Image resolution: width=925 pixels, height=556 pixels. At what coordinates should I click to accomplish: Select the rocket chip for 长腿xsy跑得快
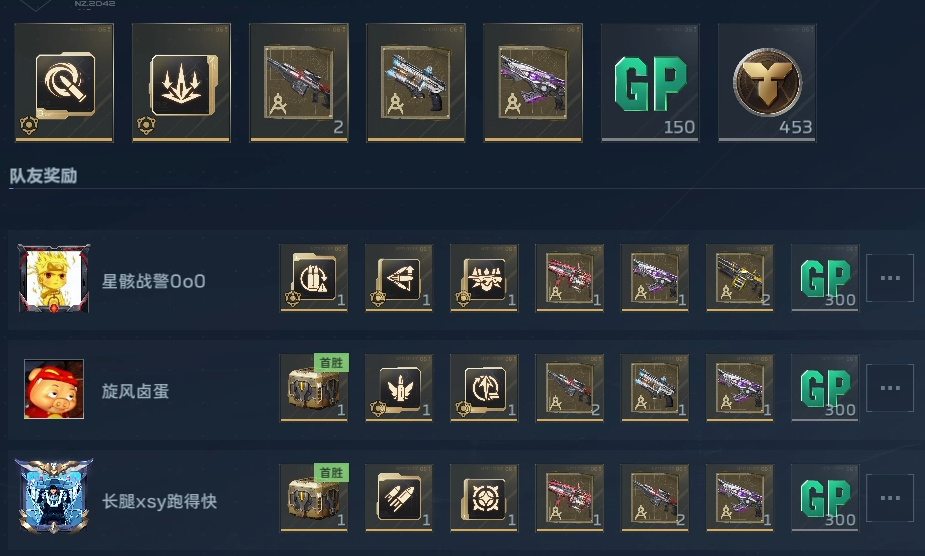[x=399, y=498]
